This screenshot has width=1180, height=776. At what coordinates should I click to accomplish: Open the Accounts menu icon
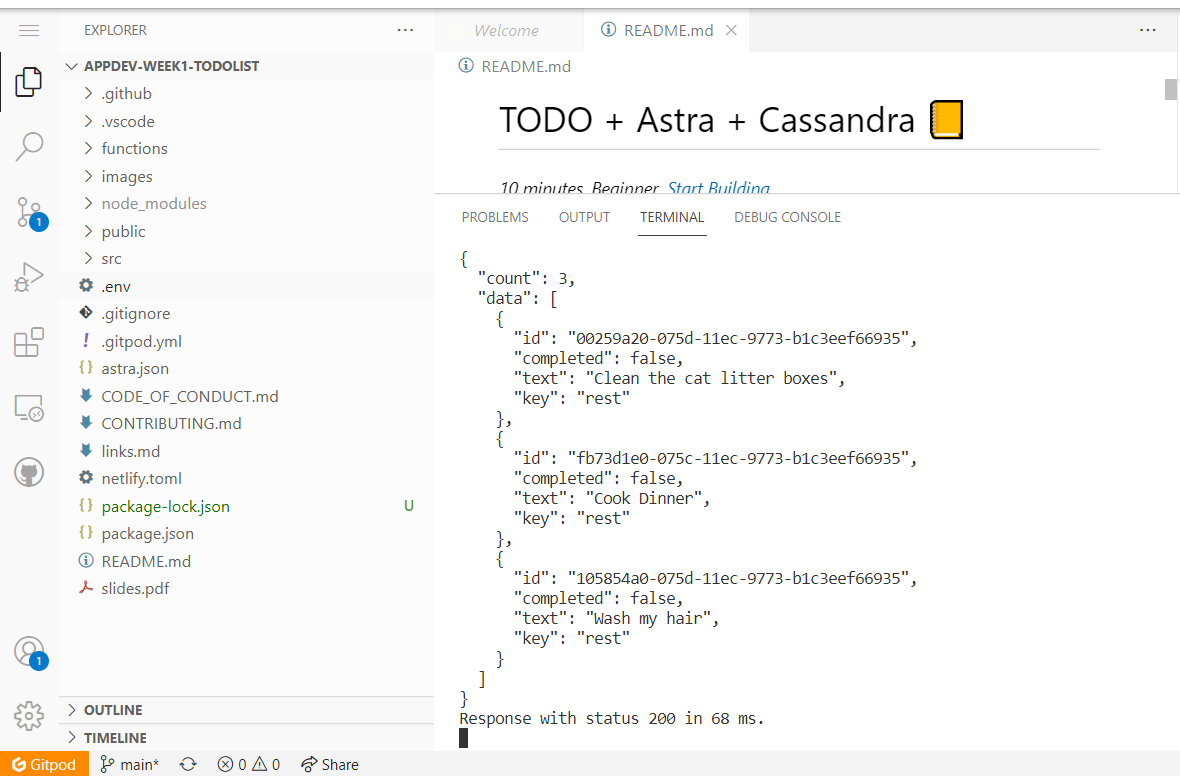[30, 653]
